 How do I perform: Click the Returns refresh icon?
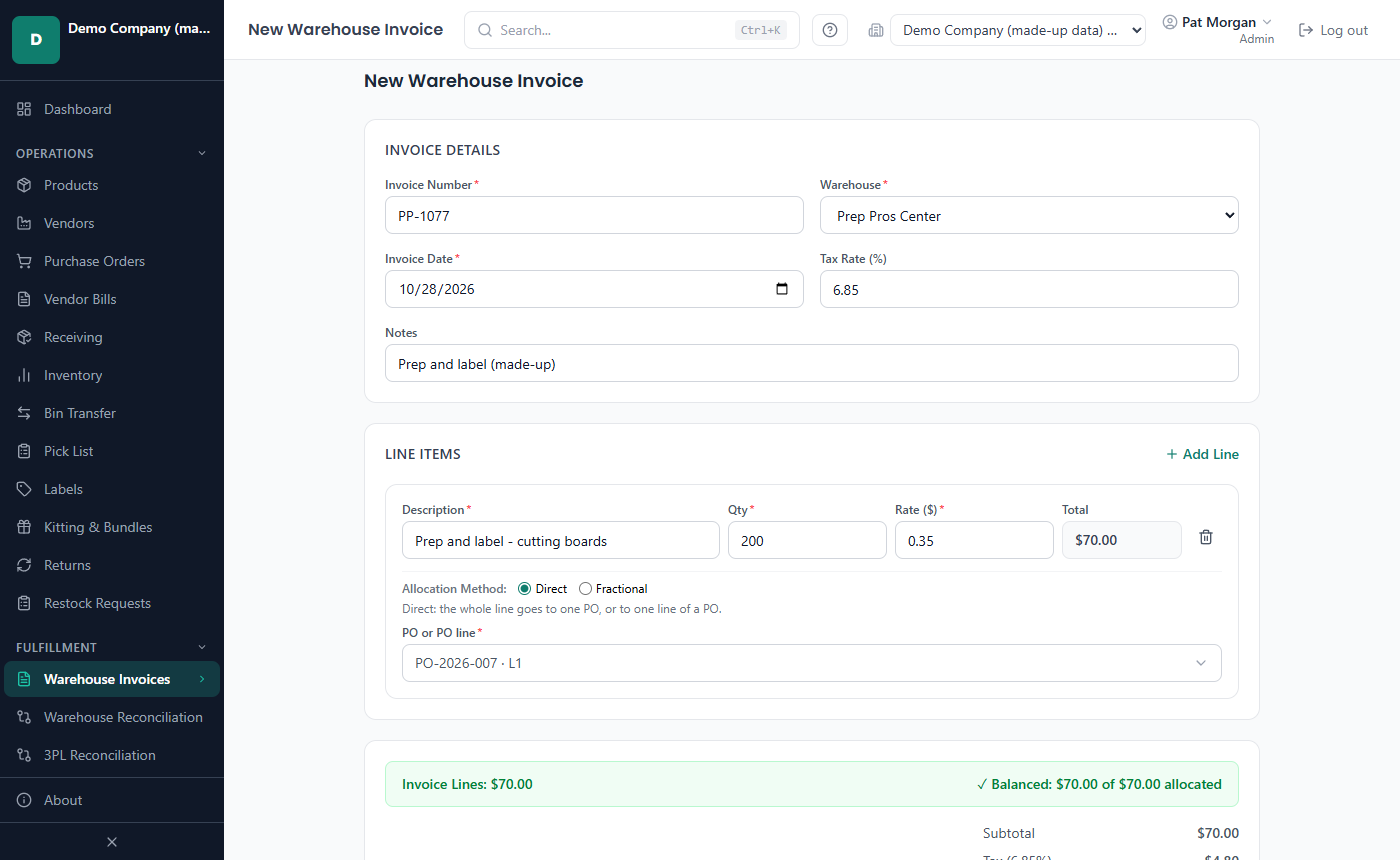24,565
